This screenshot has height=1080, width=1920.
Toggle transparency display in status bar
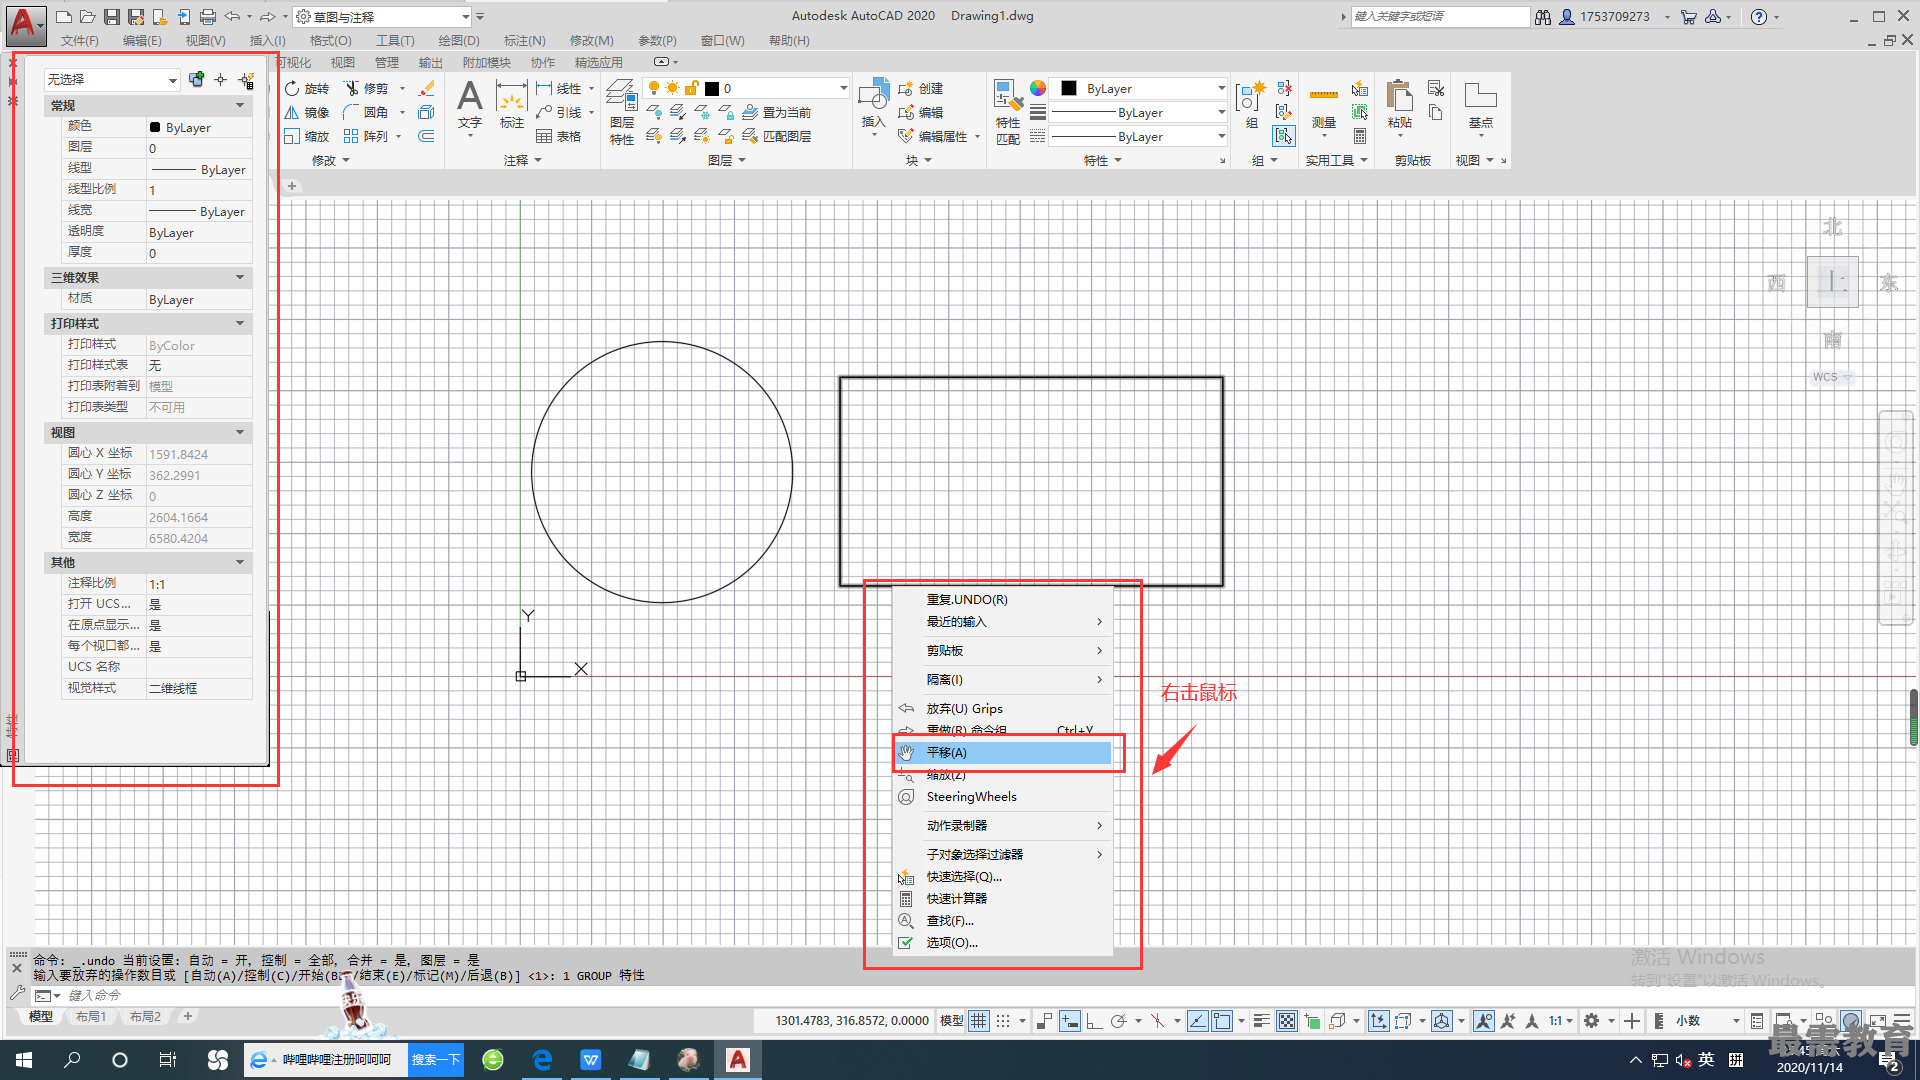point(1287,1021)
